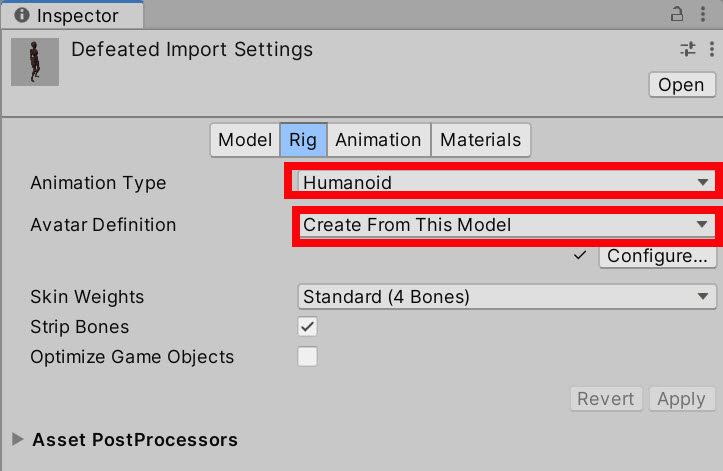The image size is (723, 471).
Task: Click the Apply button
Action: click(x=682, y=399)
